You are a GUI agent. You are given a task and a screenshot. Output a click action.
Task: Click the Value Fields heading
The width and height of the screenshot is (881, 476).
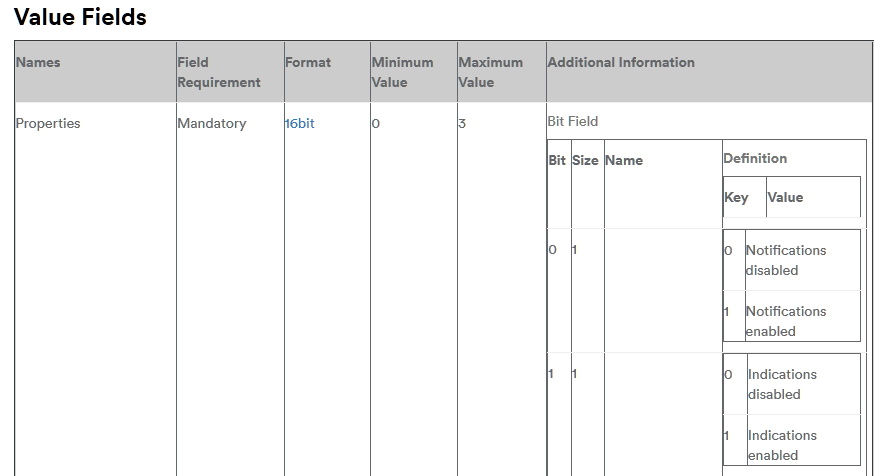pyautogui.click(x=80, y=17)
